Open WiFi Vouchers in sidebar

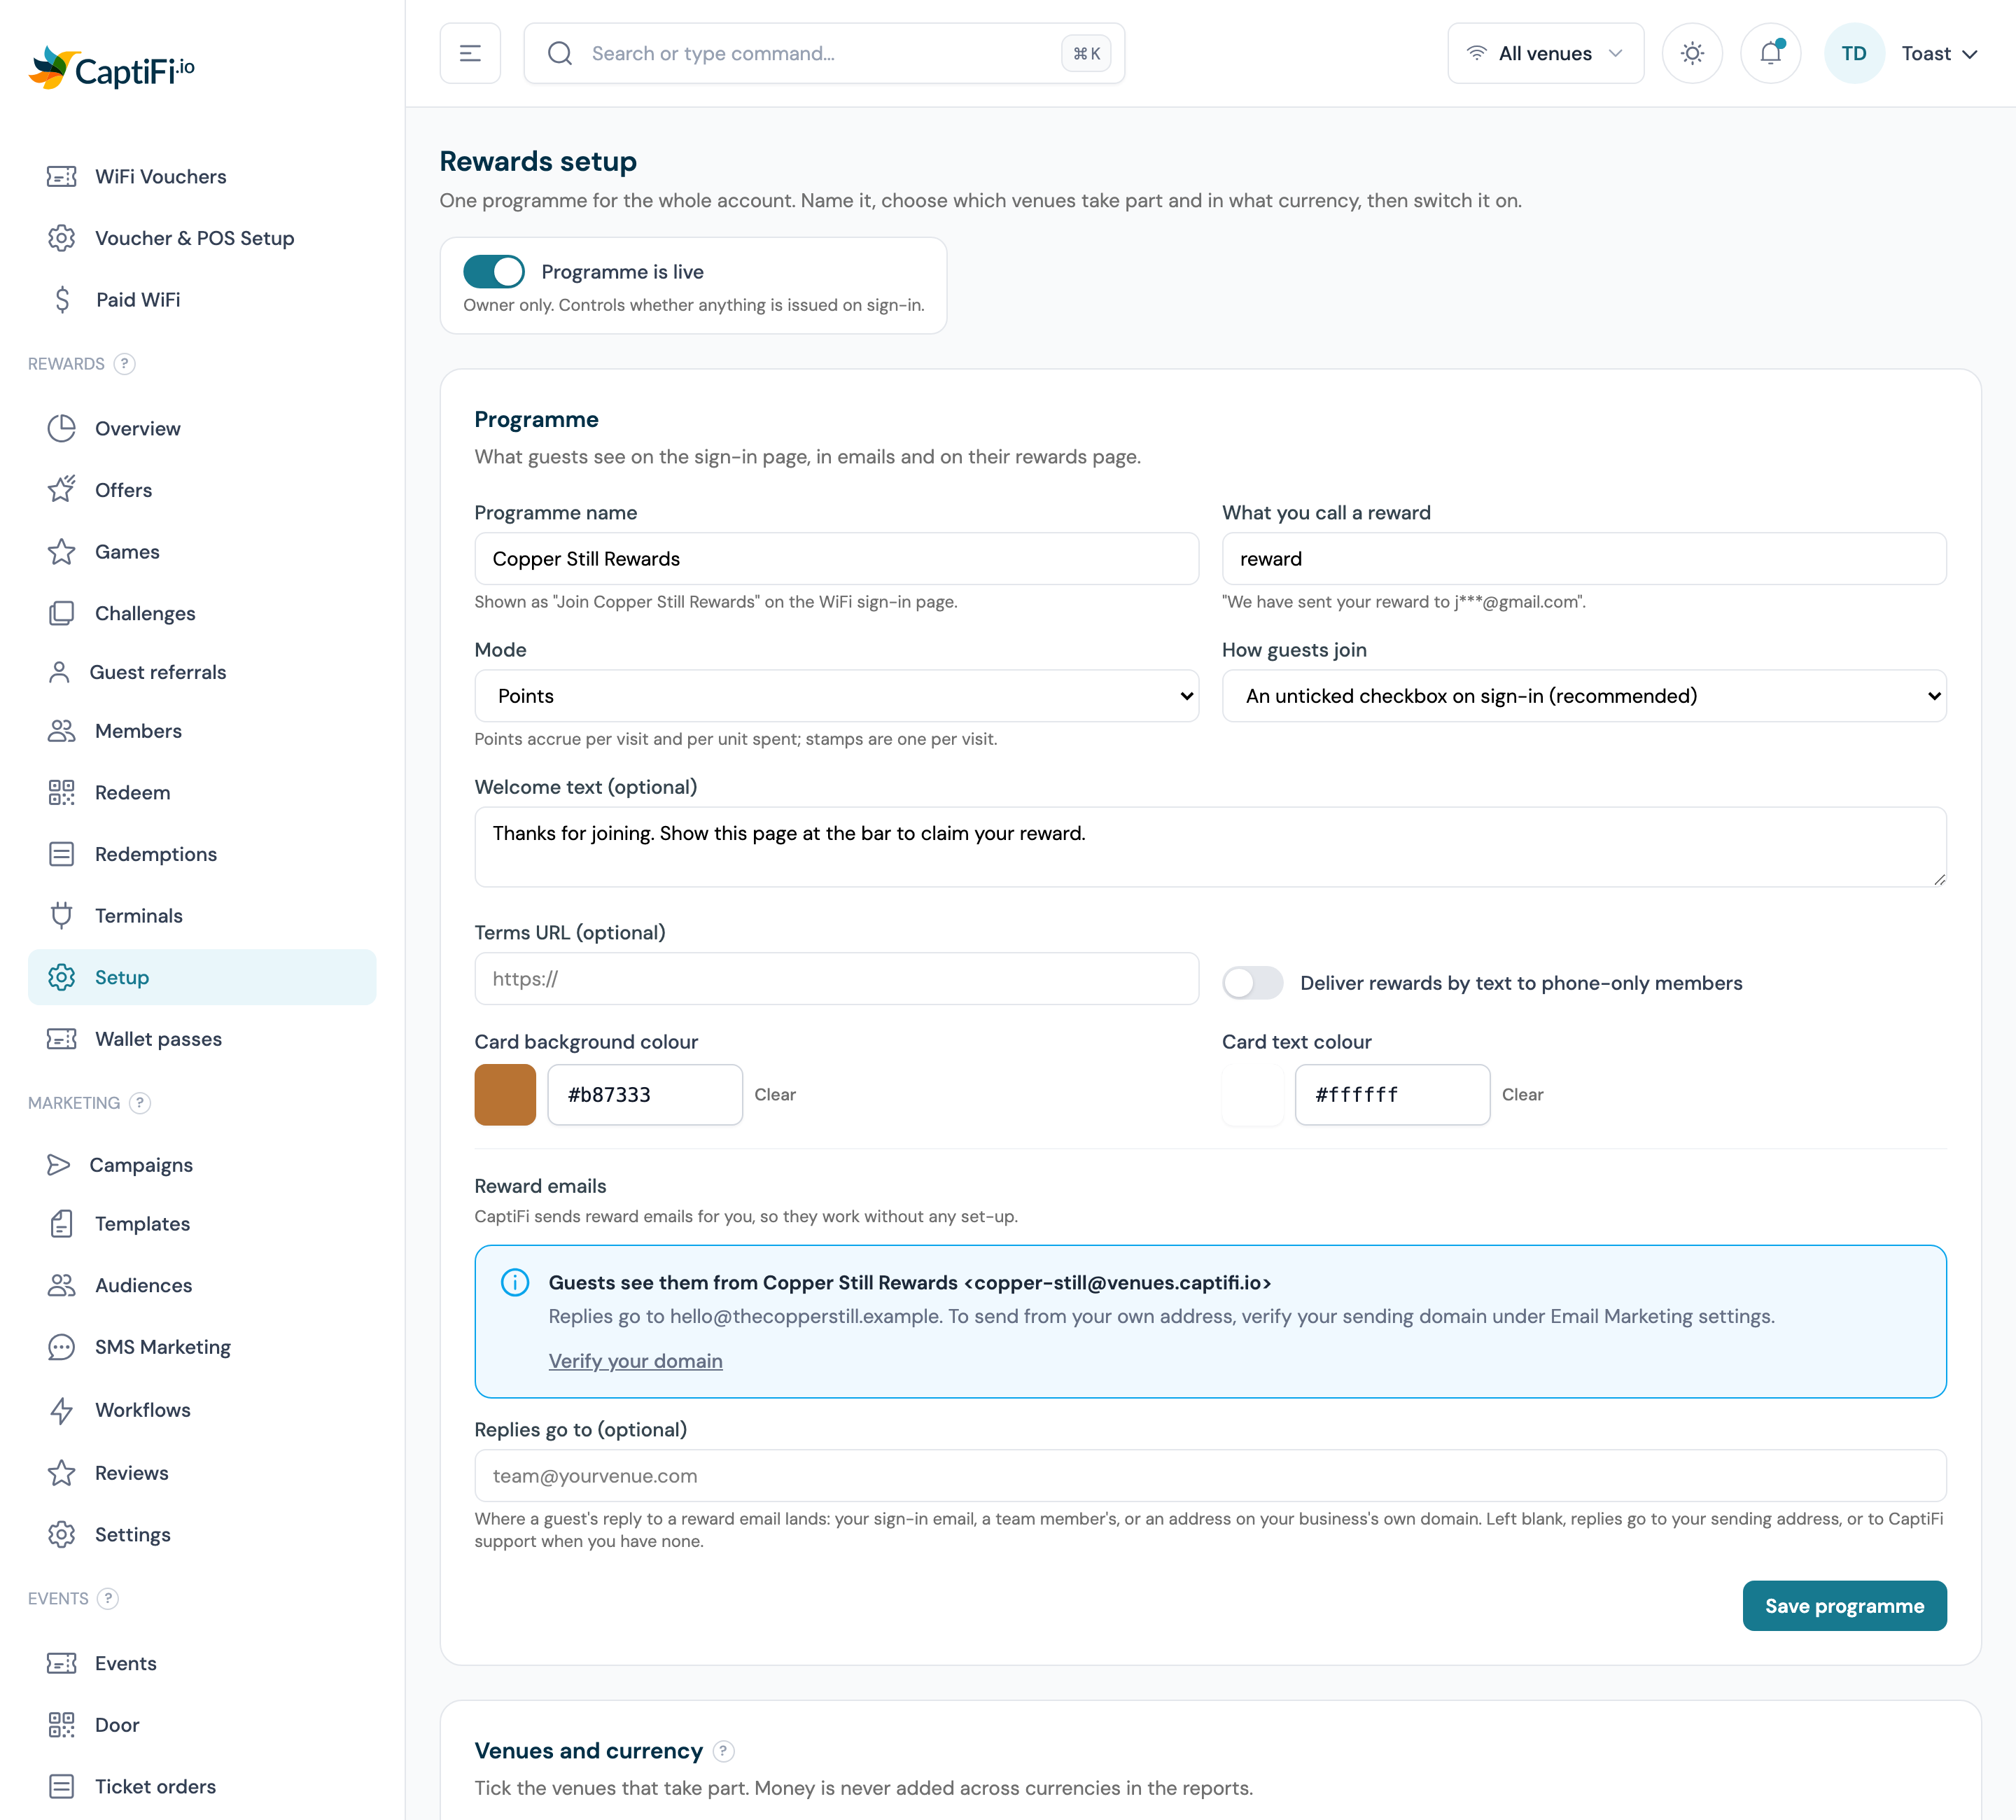tap(202, 177)
